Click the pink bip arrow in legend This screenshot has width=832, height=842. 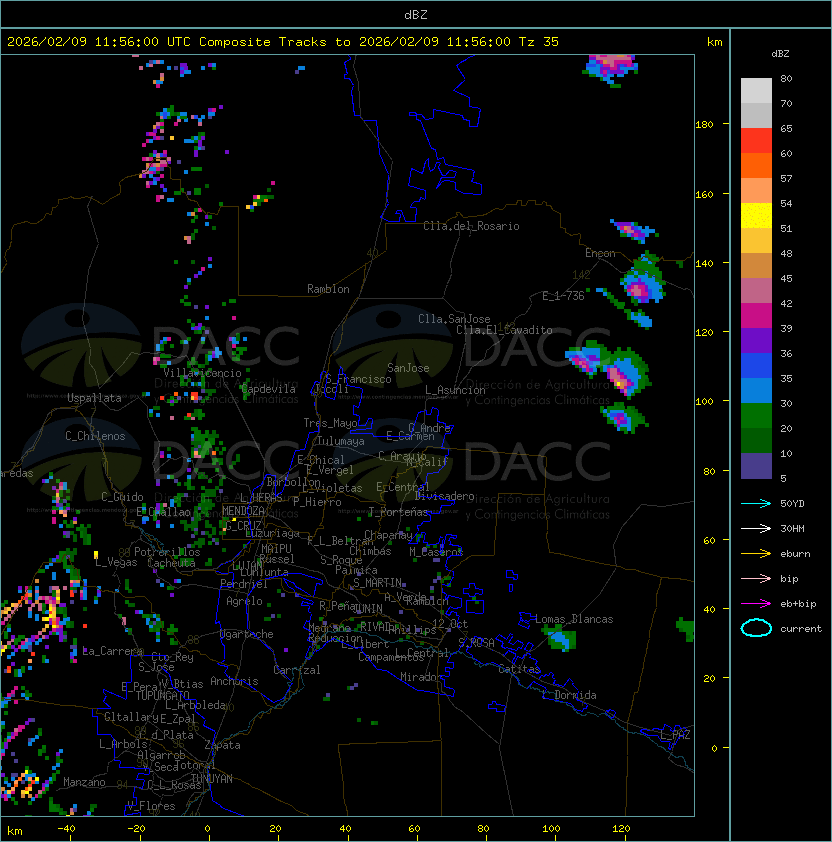point(756,578)
